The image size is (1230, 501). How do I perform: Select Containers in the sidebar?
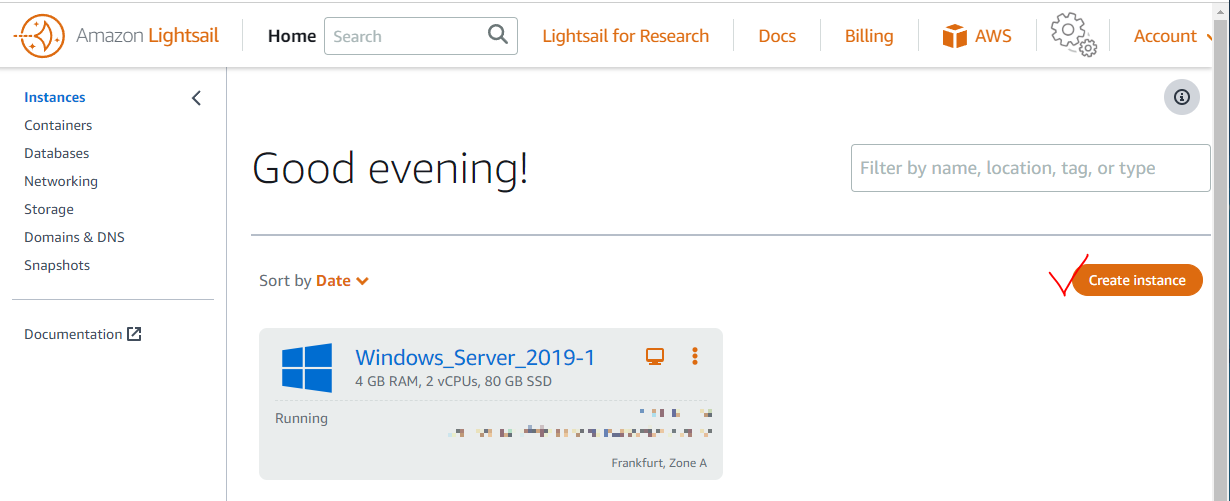pos(58,125)
